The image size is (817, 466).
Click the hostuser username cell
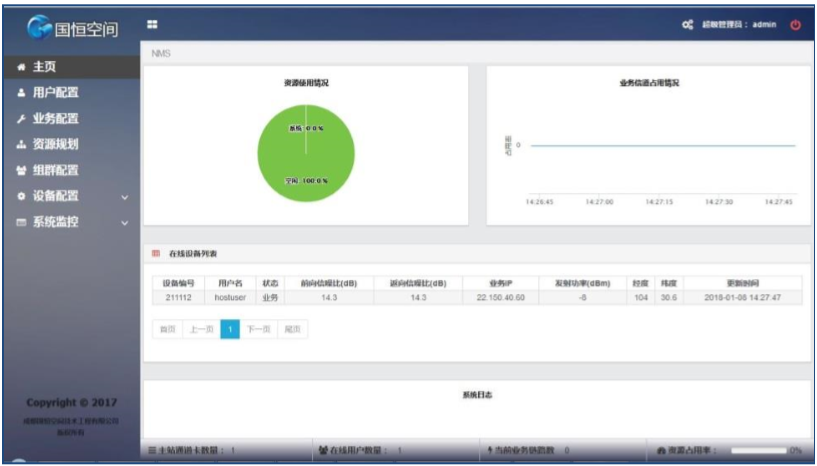(x=230, y=298)
